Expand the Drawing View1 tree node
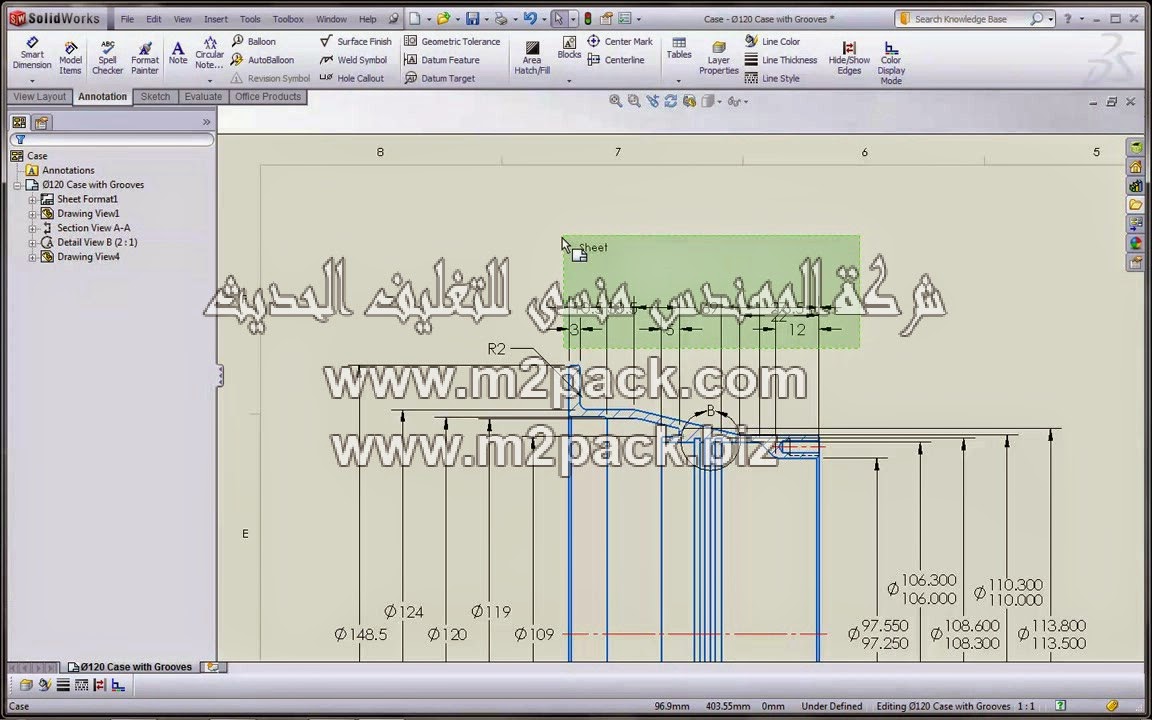This screenshot has height=720, width=1152. coord(32,214)
